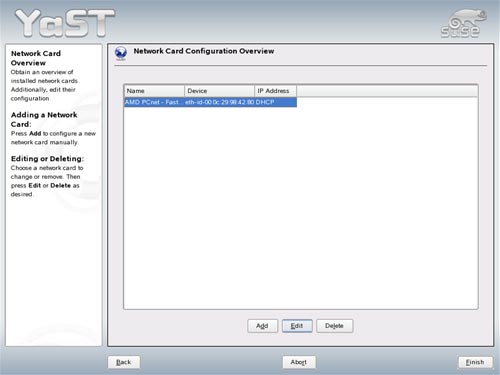
Task: Sort by the Name column header
Action: (x=154, y=91)
